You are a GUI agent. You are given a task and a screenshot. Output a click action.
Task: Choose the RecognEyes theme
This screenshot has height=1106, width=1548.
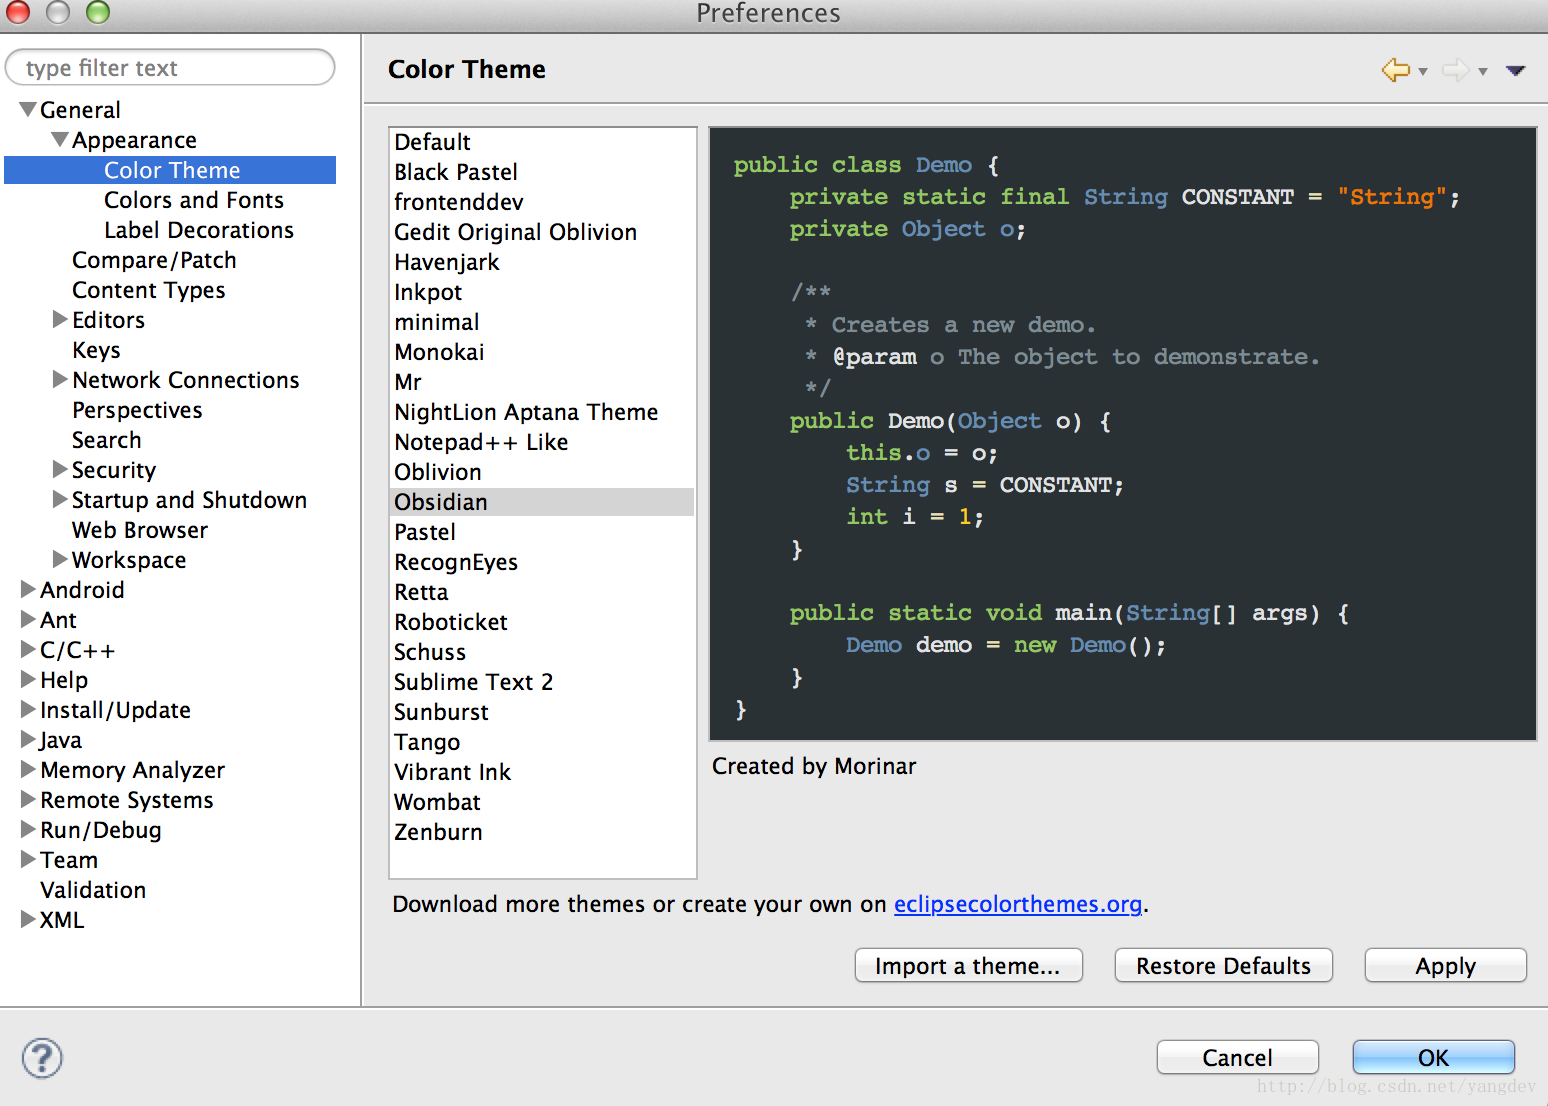[x=542, y=562]
